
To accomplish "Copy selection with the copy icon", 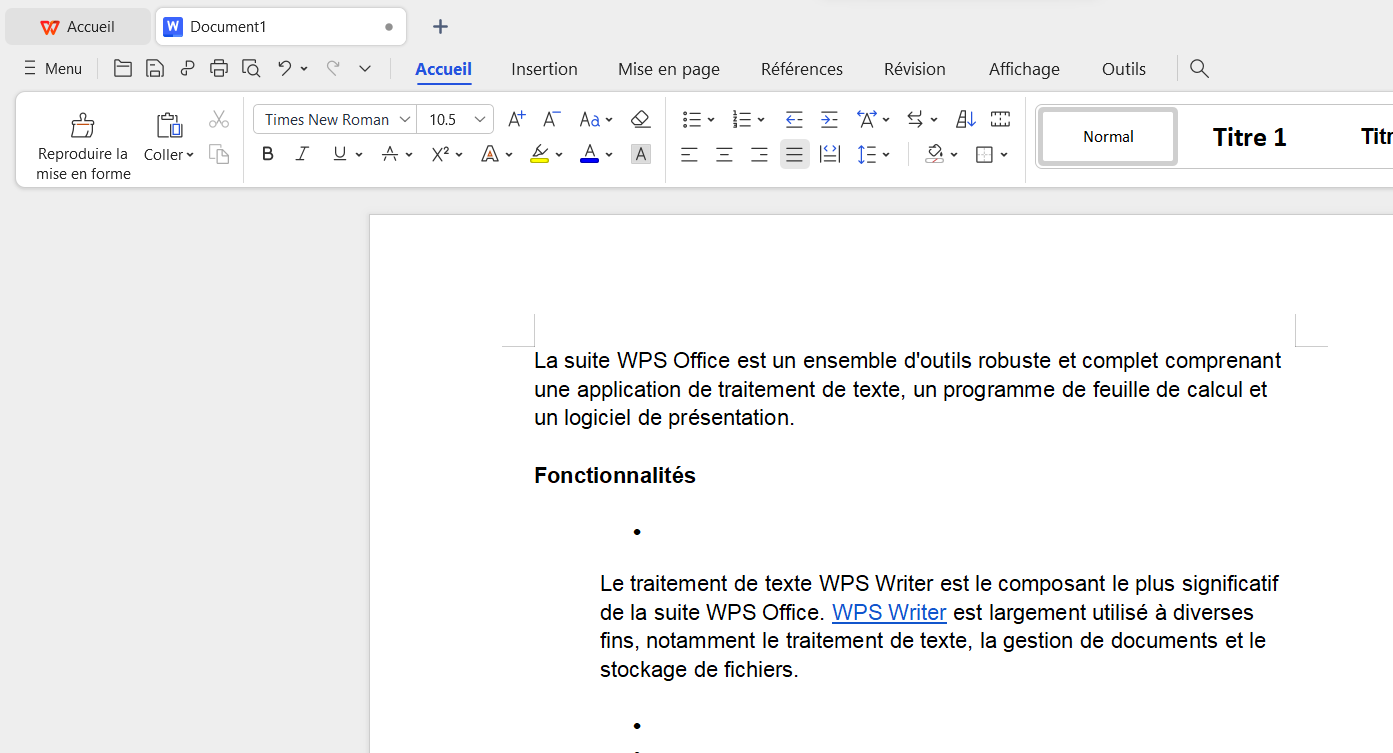I will [x=219, y=154].
